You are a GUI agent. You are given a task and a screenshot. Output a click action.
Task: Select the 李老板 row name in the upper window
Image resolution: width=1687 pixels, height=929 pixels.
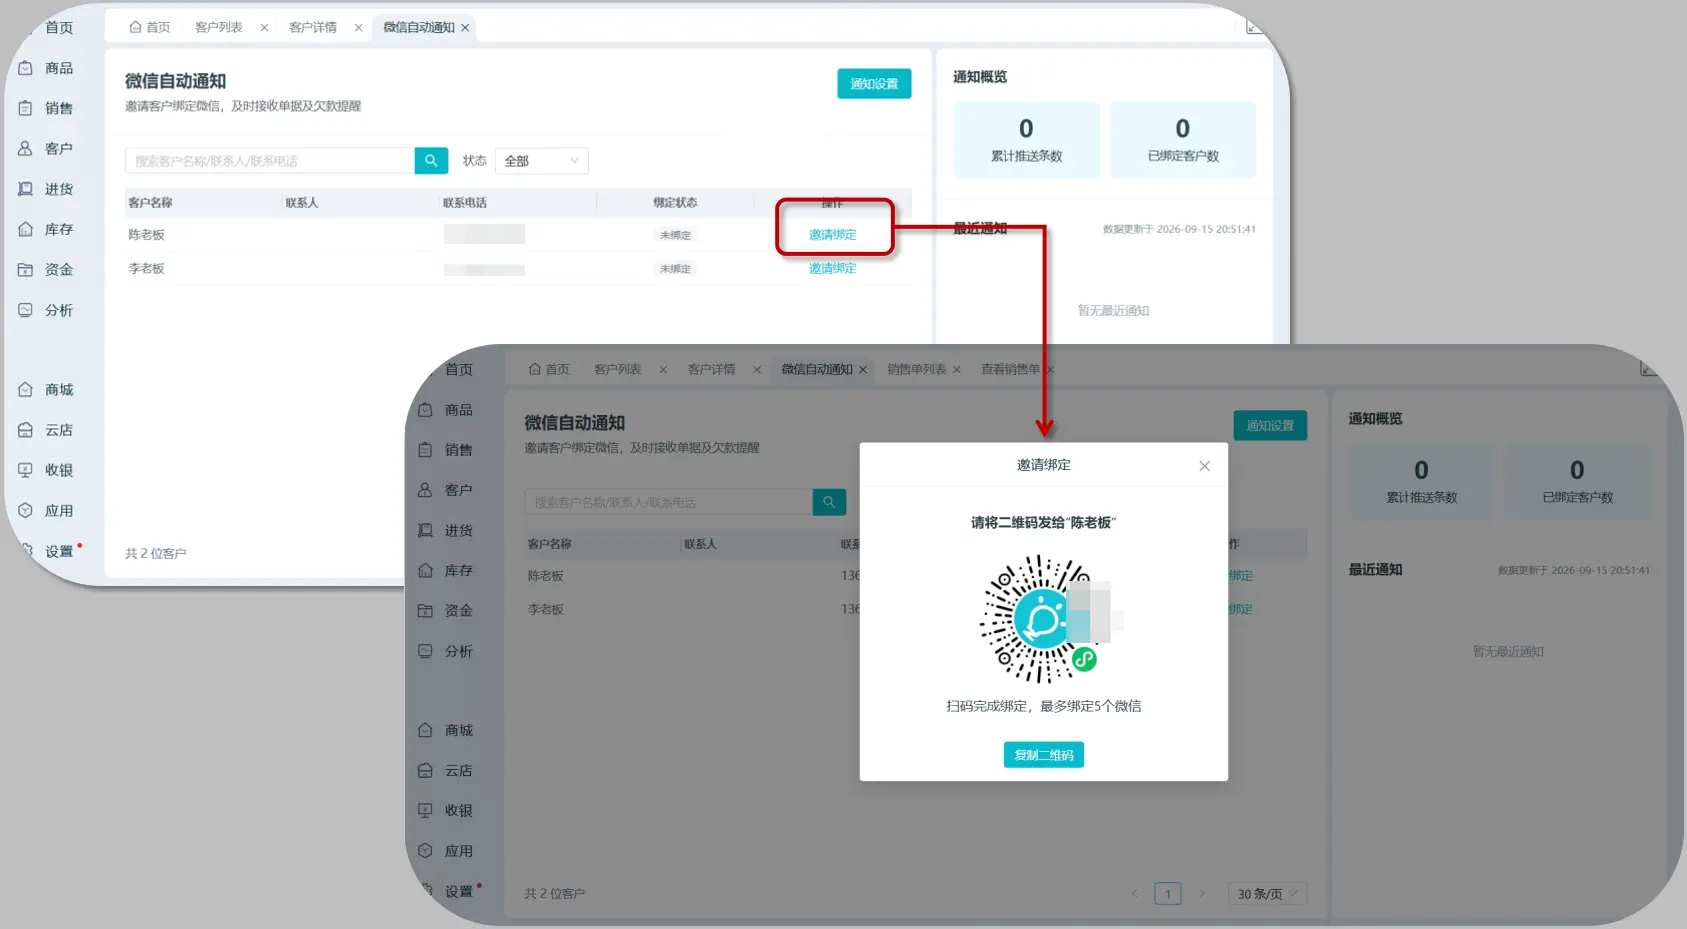pos(146,269)
